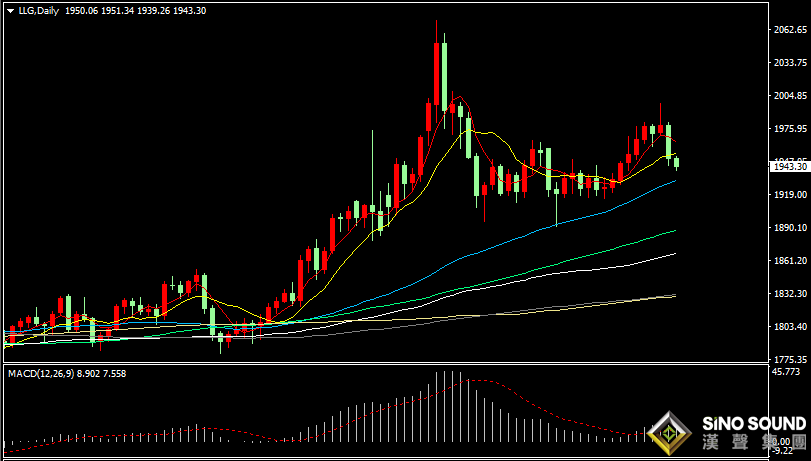Click the 1803.40 price axis label

pyautogui.click(x=790, y=326)
